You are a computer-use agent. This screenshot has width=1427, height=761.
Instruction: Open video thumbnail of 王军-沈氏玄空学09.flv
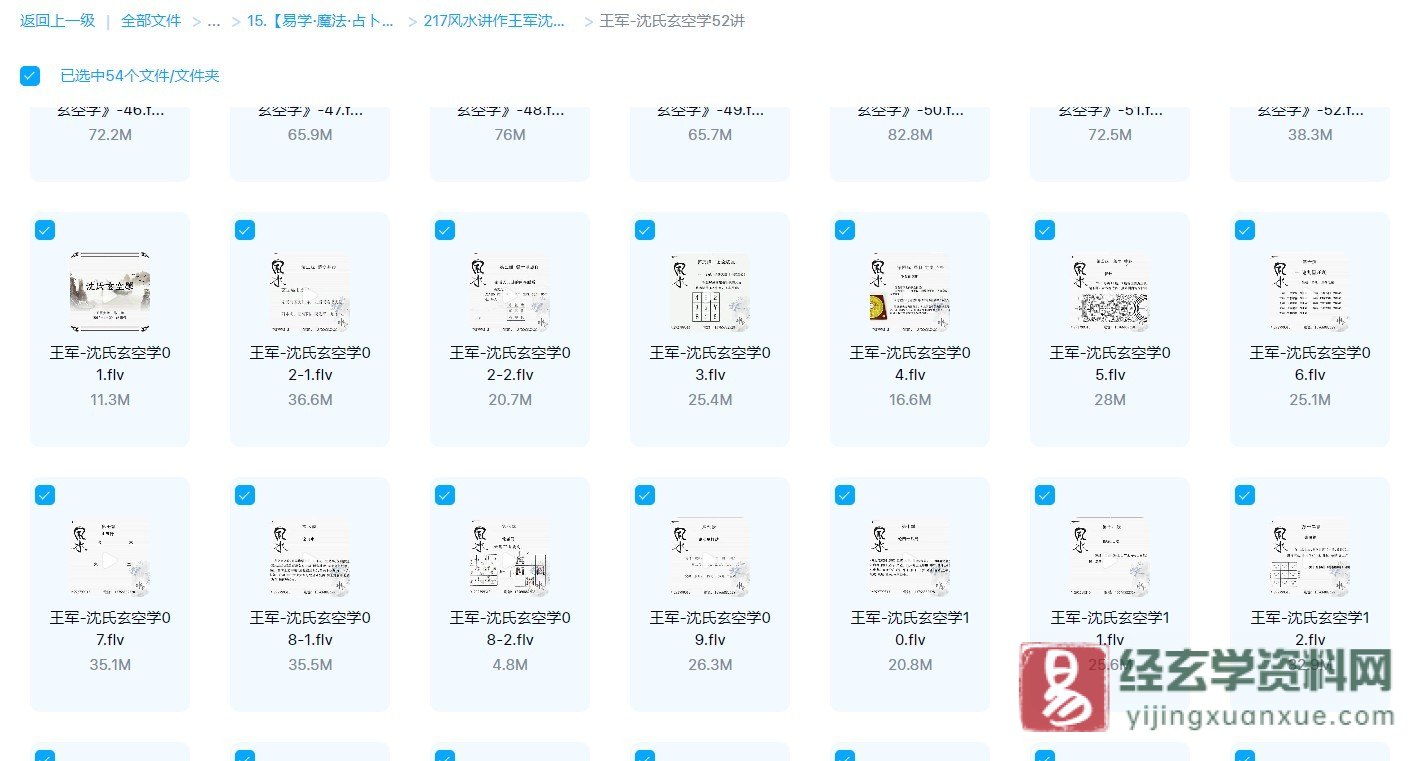pos(710,557)
